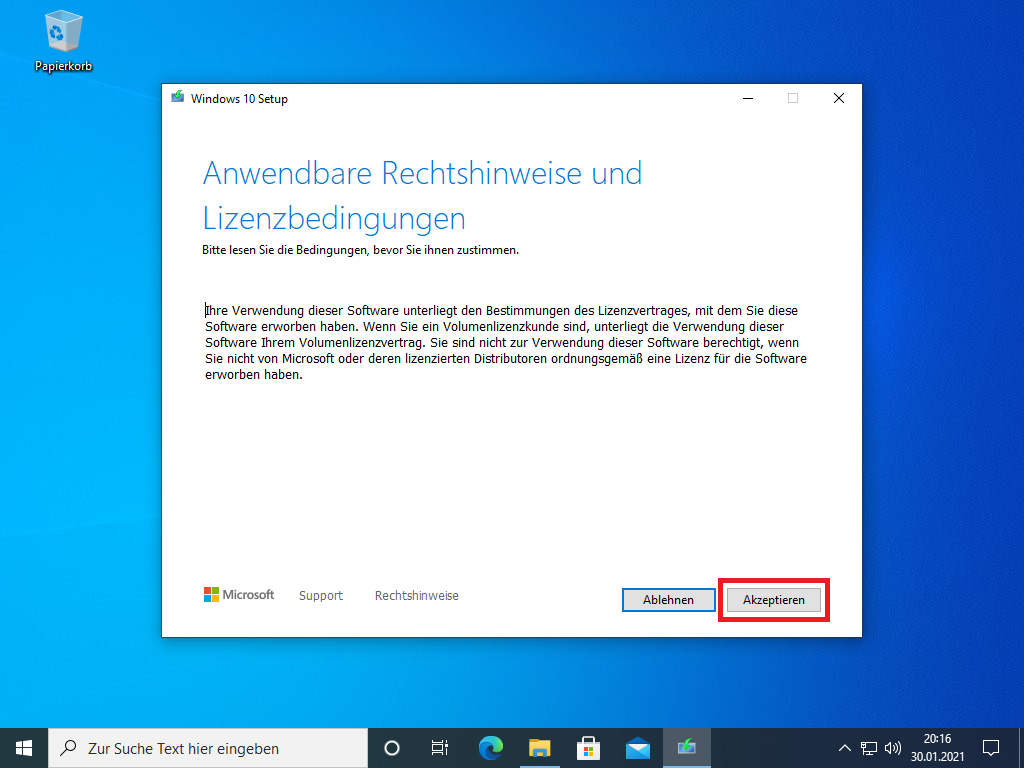Viewport: 1024px width, 768px height.
Task: Open Microsoft Store from the taskbar
Action: [588, 748]
